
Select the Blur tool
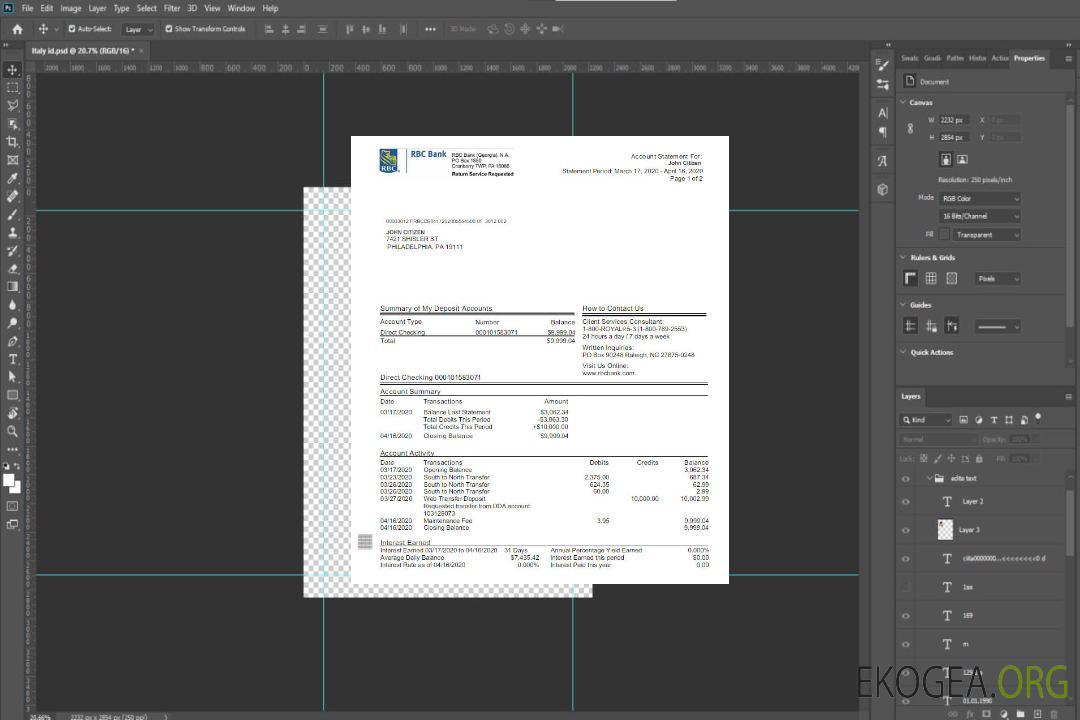[x=12, y=305]
